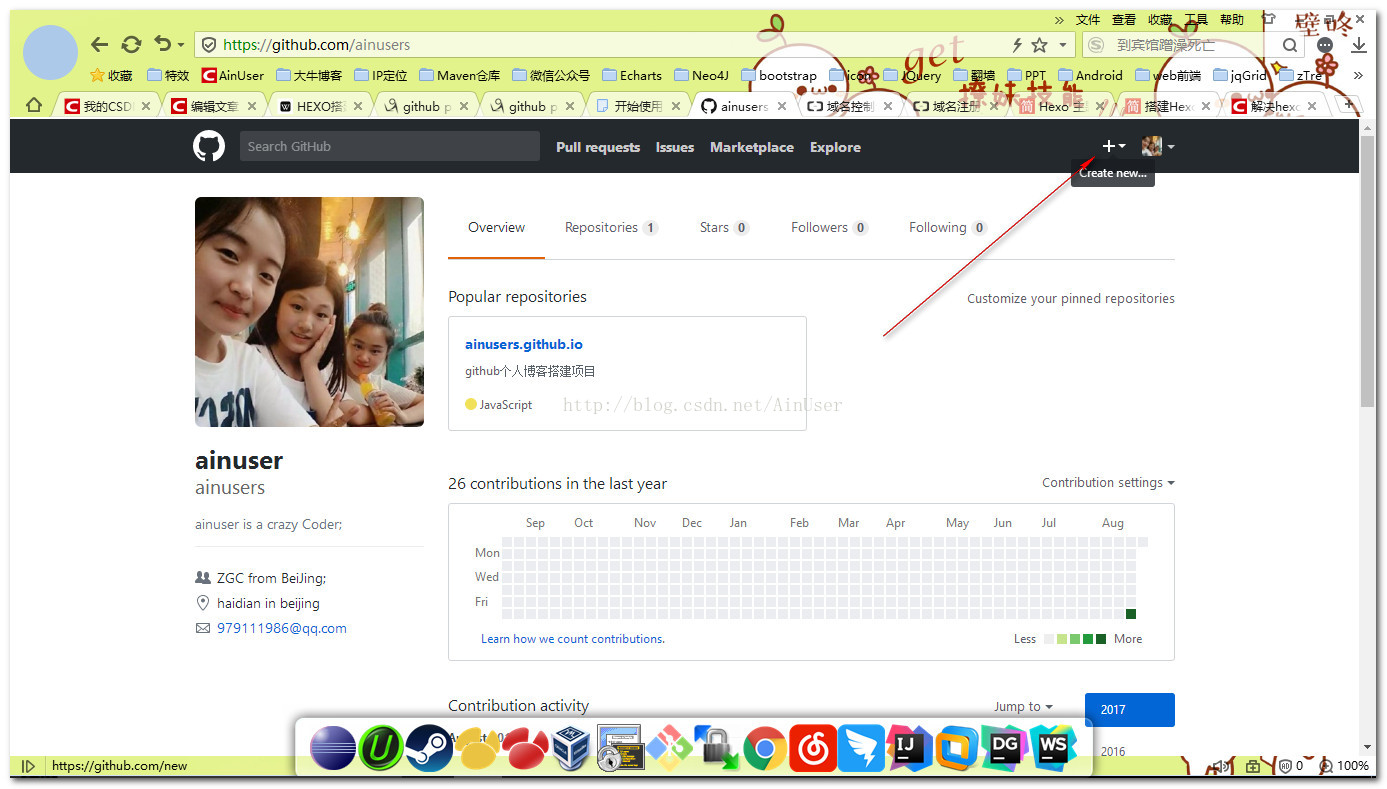Open Pull requests in GitHub header
Image resolution: width=1387 pixels, height=789 pixels.
coord(598,147)
